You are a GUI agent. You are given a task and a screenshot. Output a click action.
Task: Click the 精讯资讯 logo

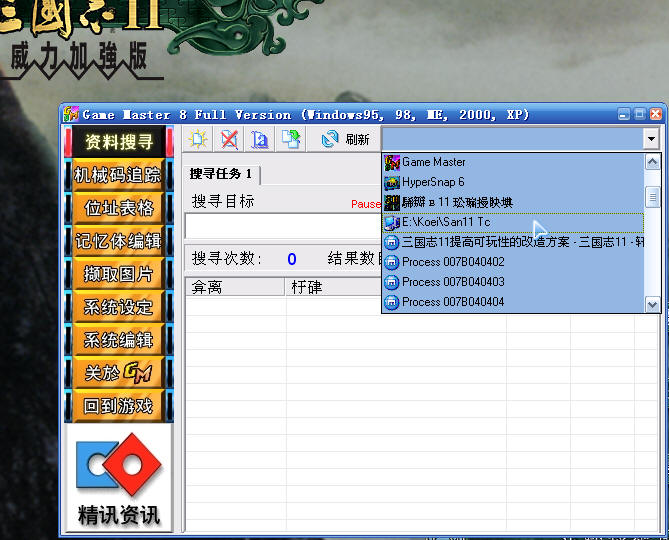pyautogui.click(x=118, y=479)
